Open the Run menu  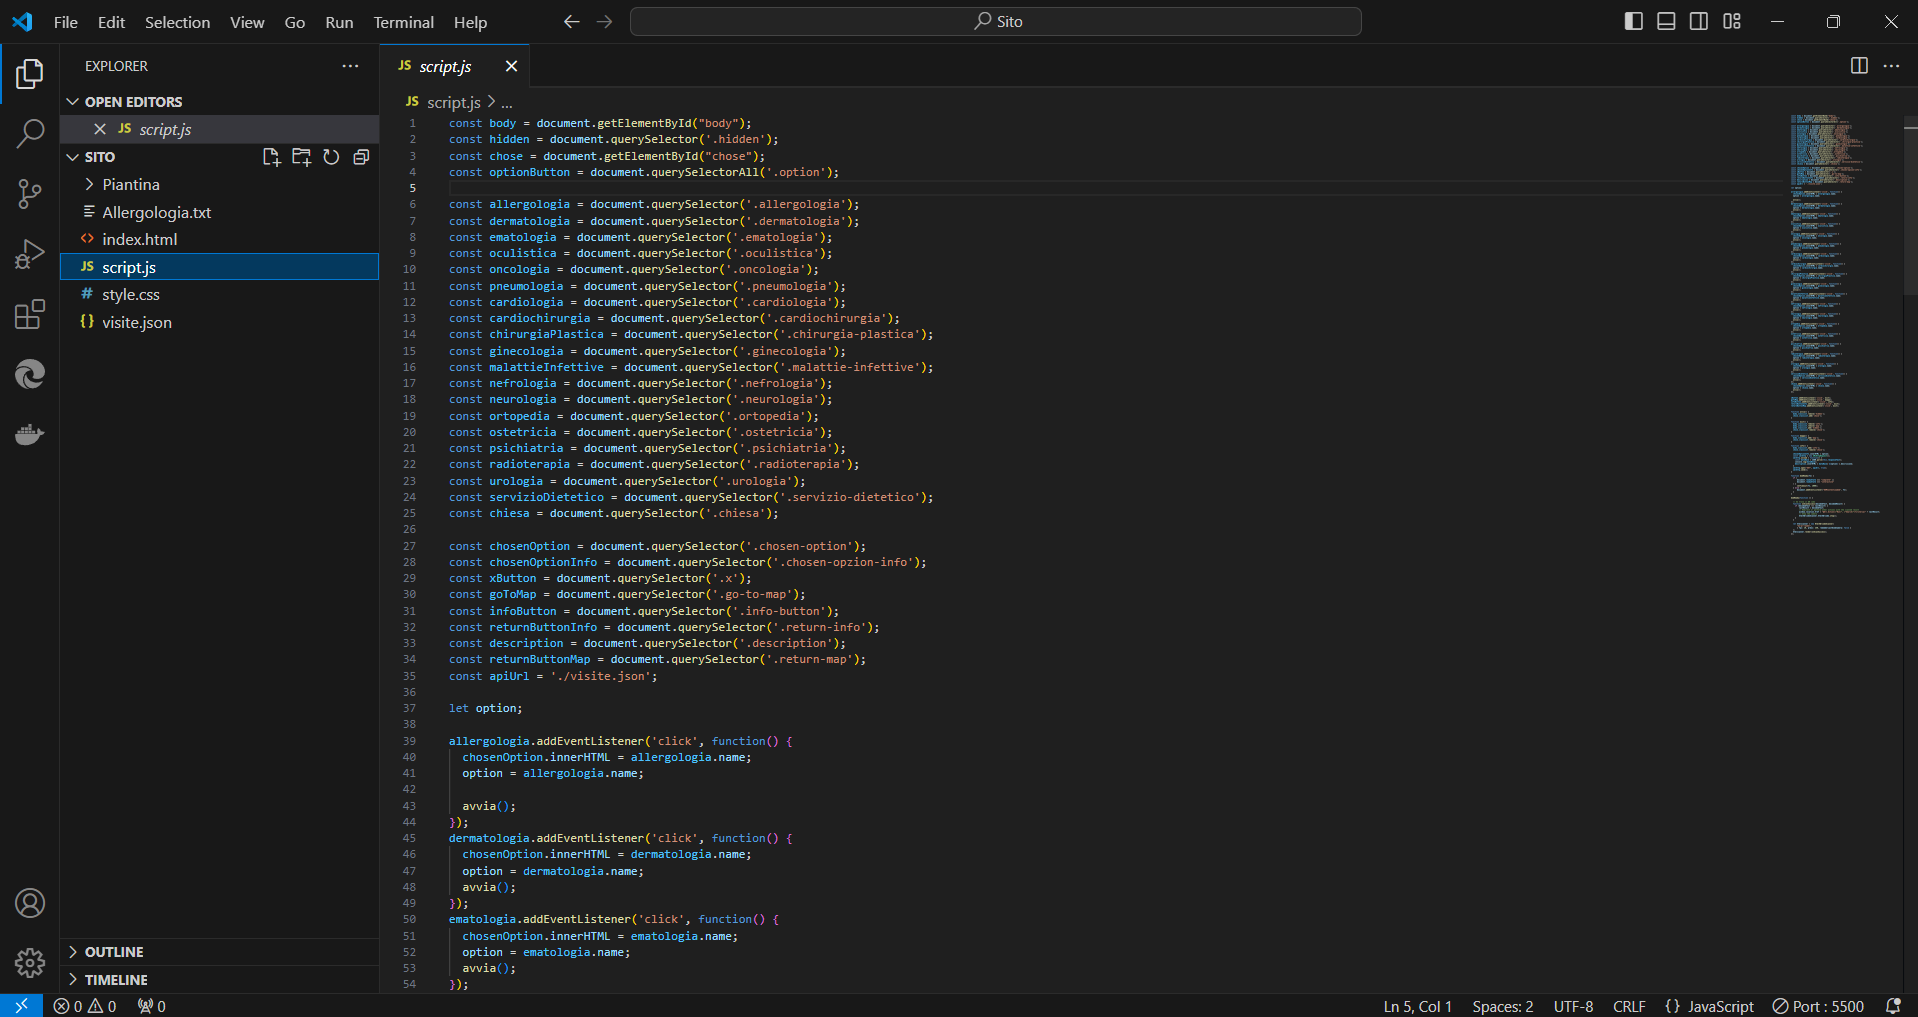339,22
